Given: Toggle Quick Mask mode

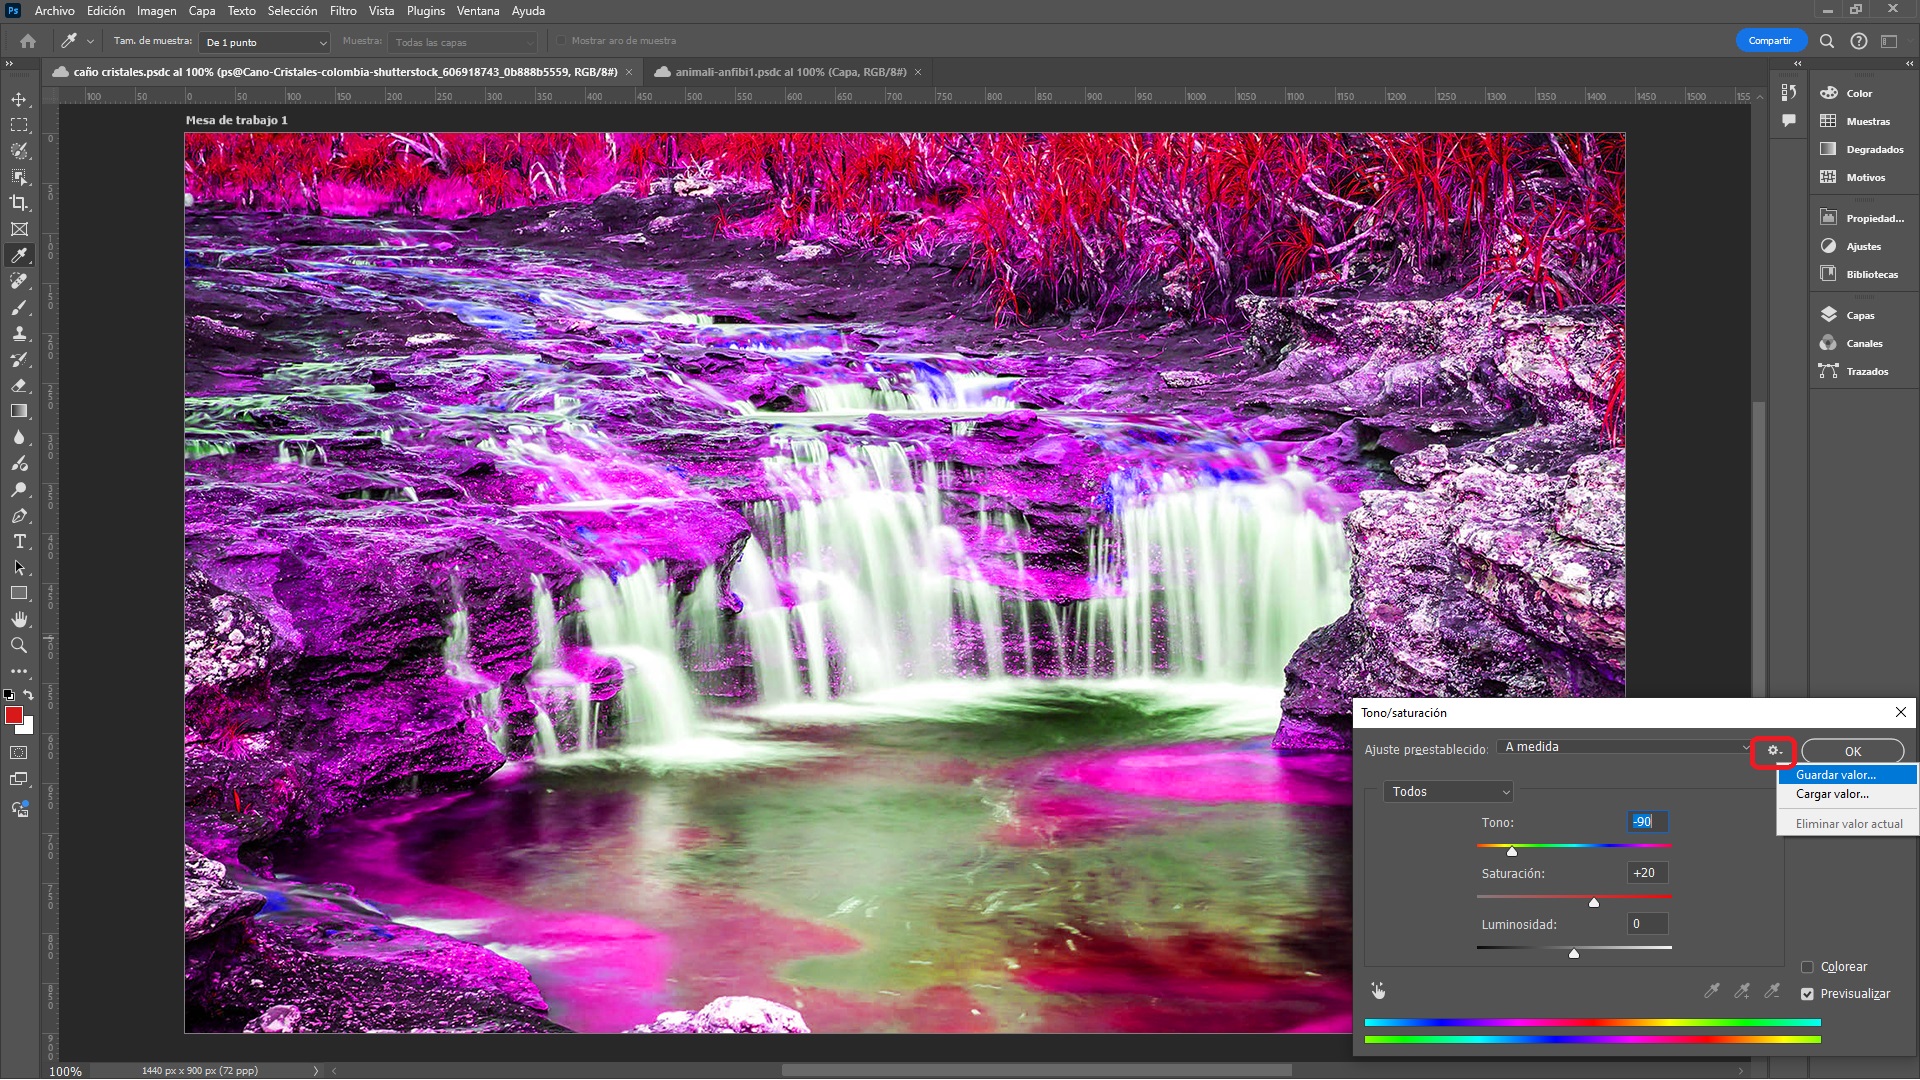Looking at the screenshot, I should click(x=19, y=753).
